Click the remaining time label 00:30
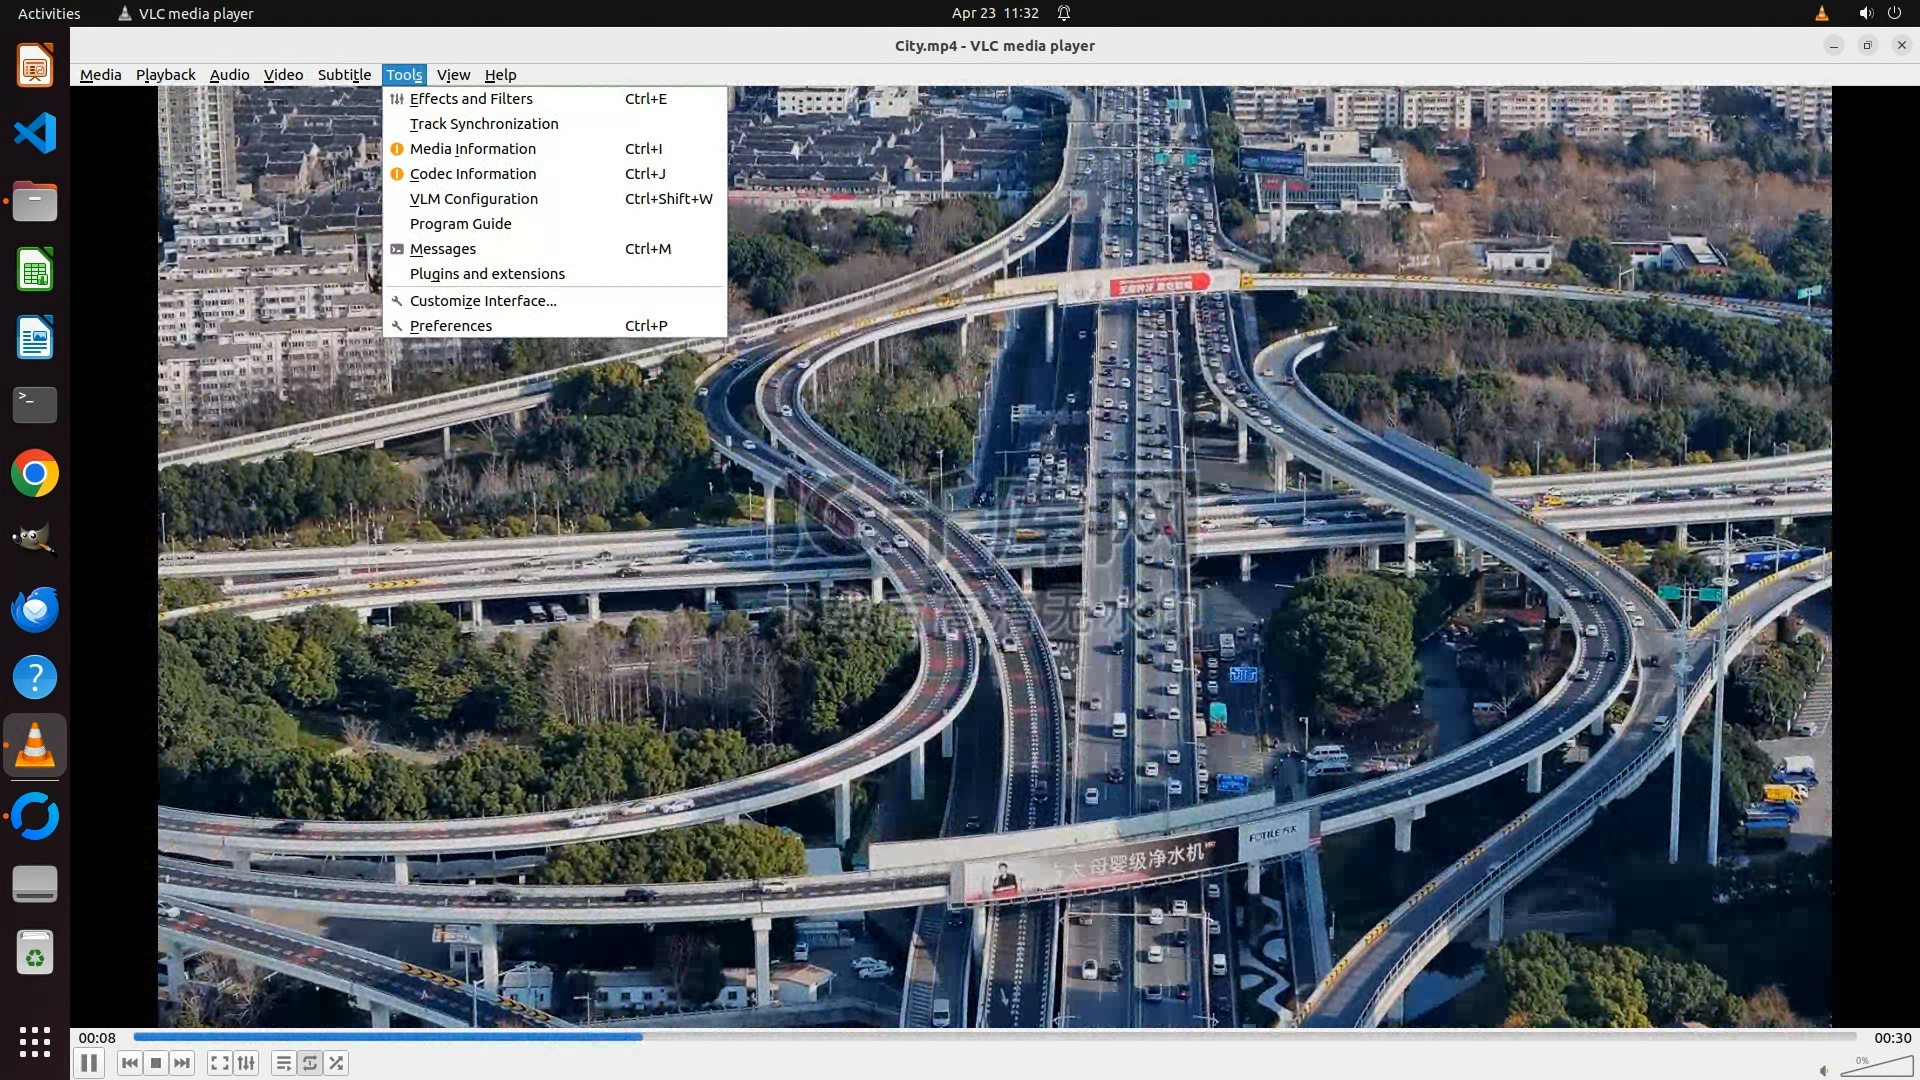The width and height of the screenshot is (1920, 1080). tap(1892, 1038)
